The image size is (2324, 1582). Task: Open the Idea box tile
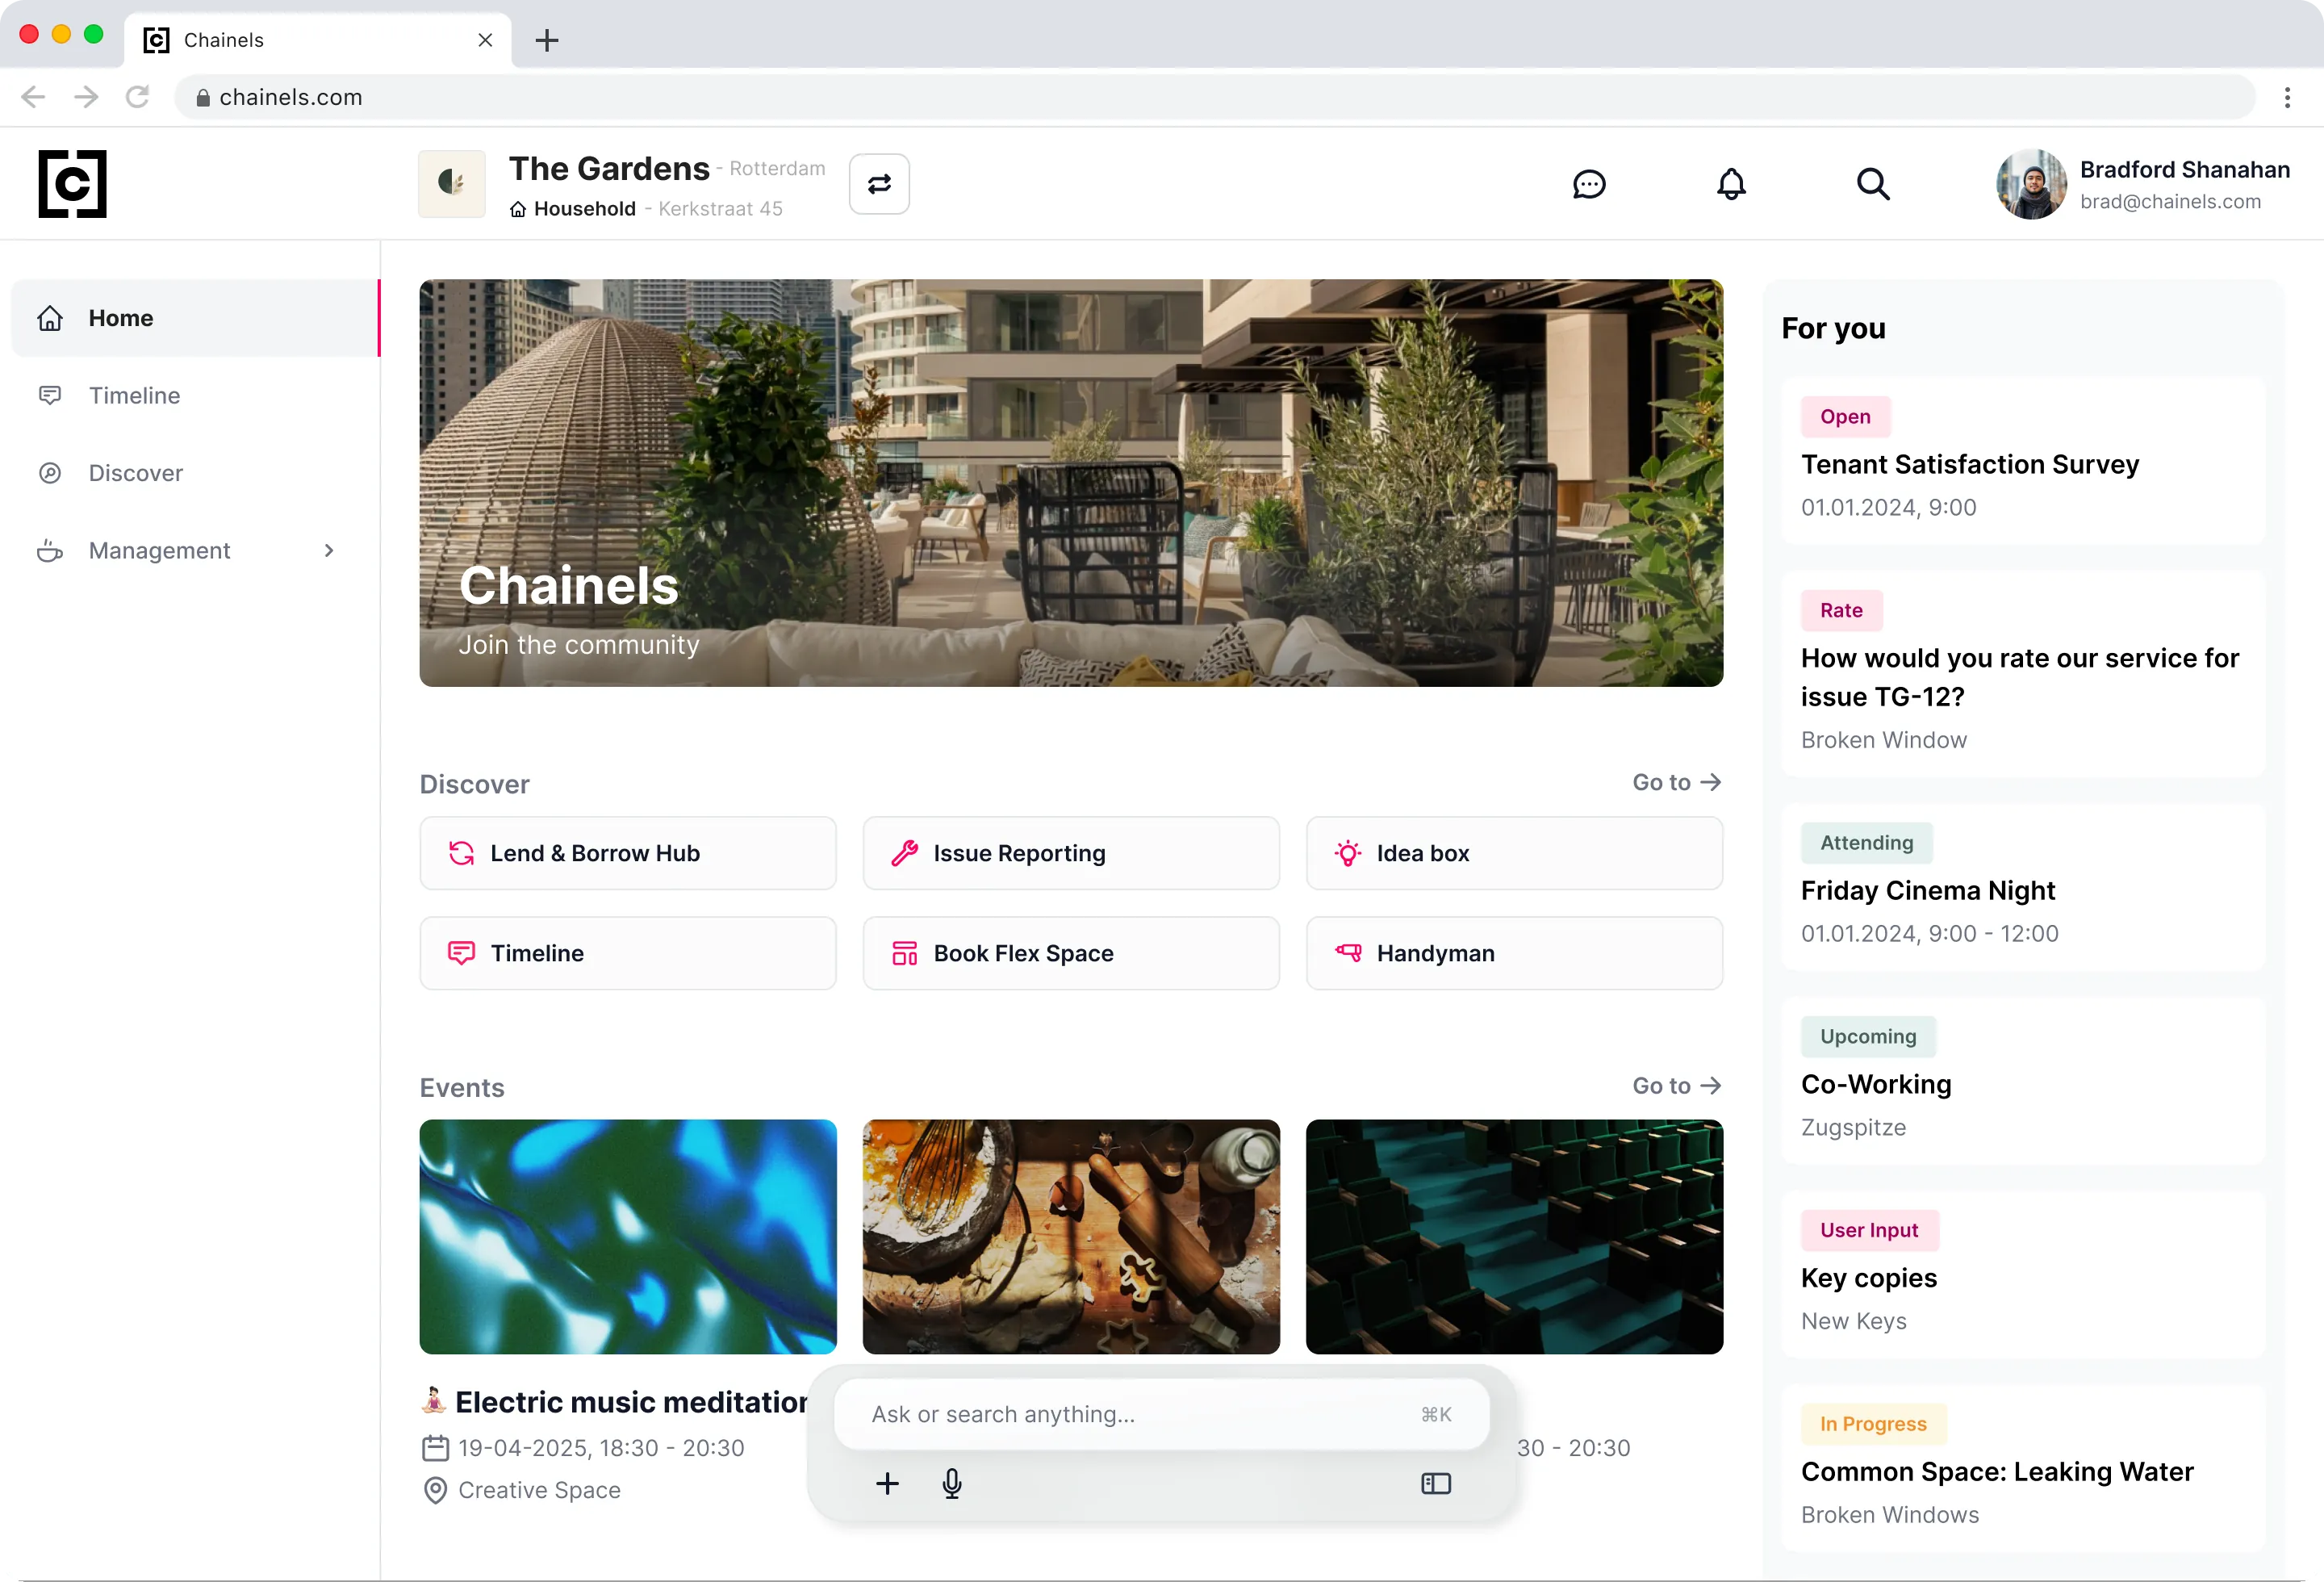tap(1514, 853)
